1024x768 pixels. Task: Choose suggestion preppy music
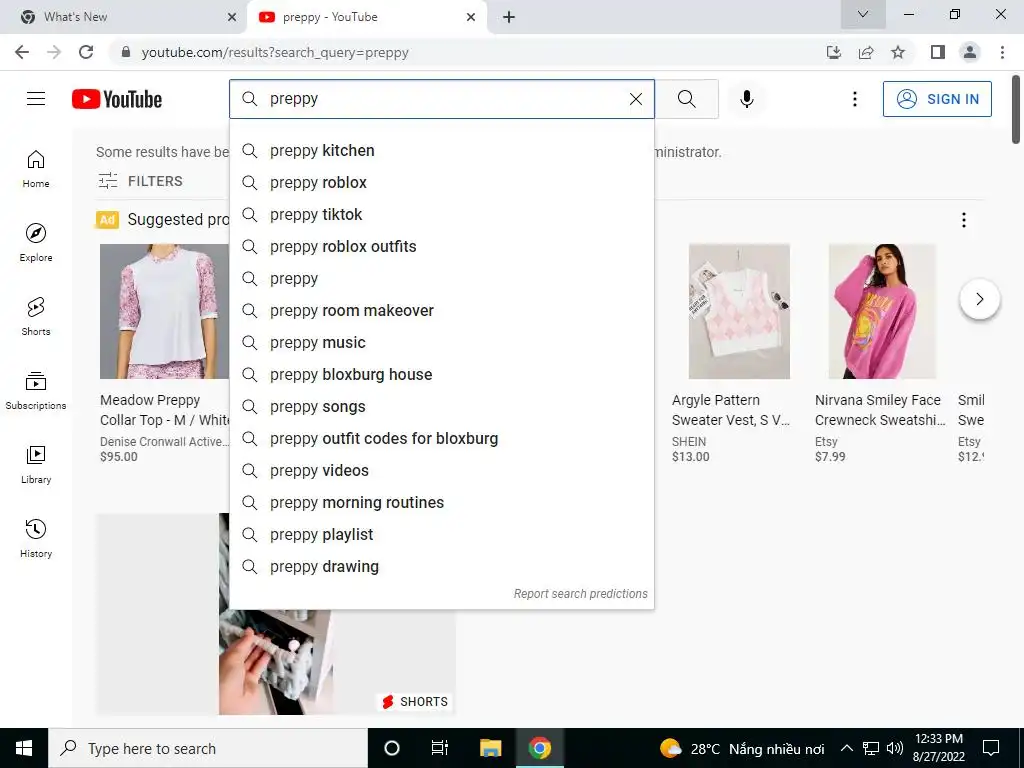[x=441, y=343]
